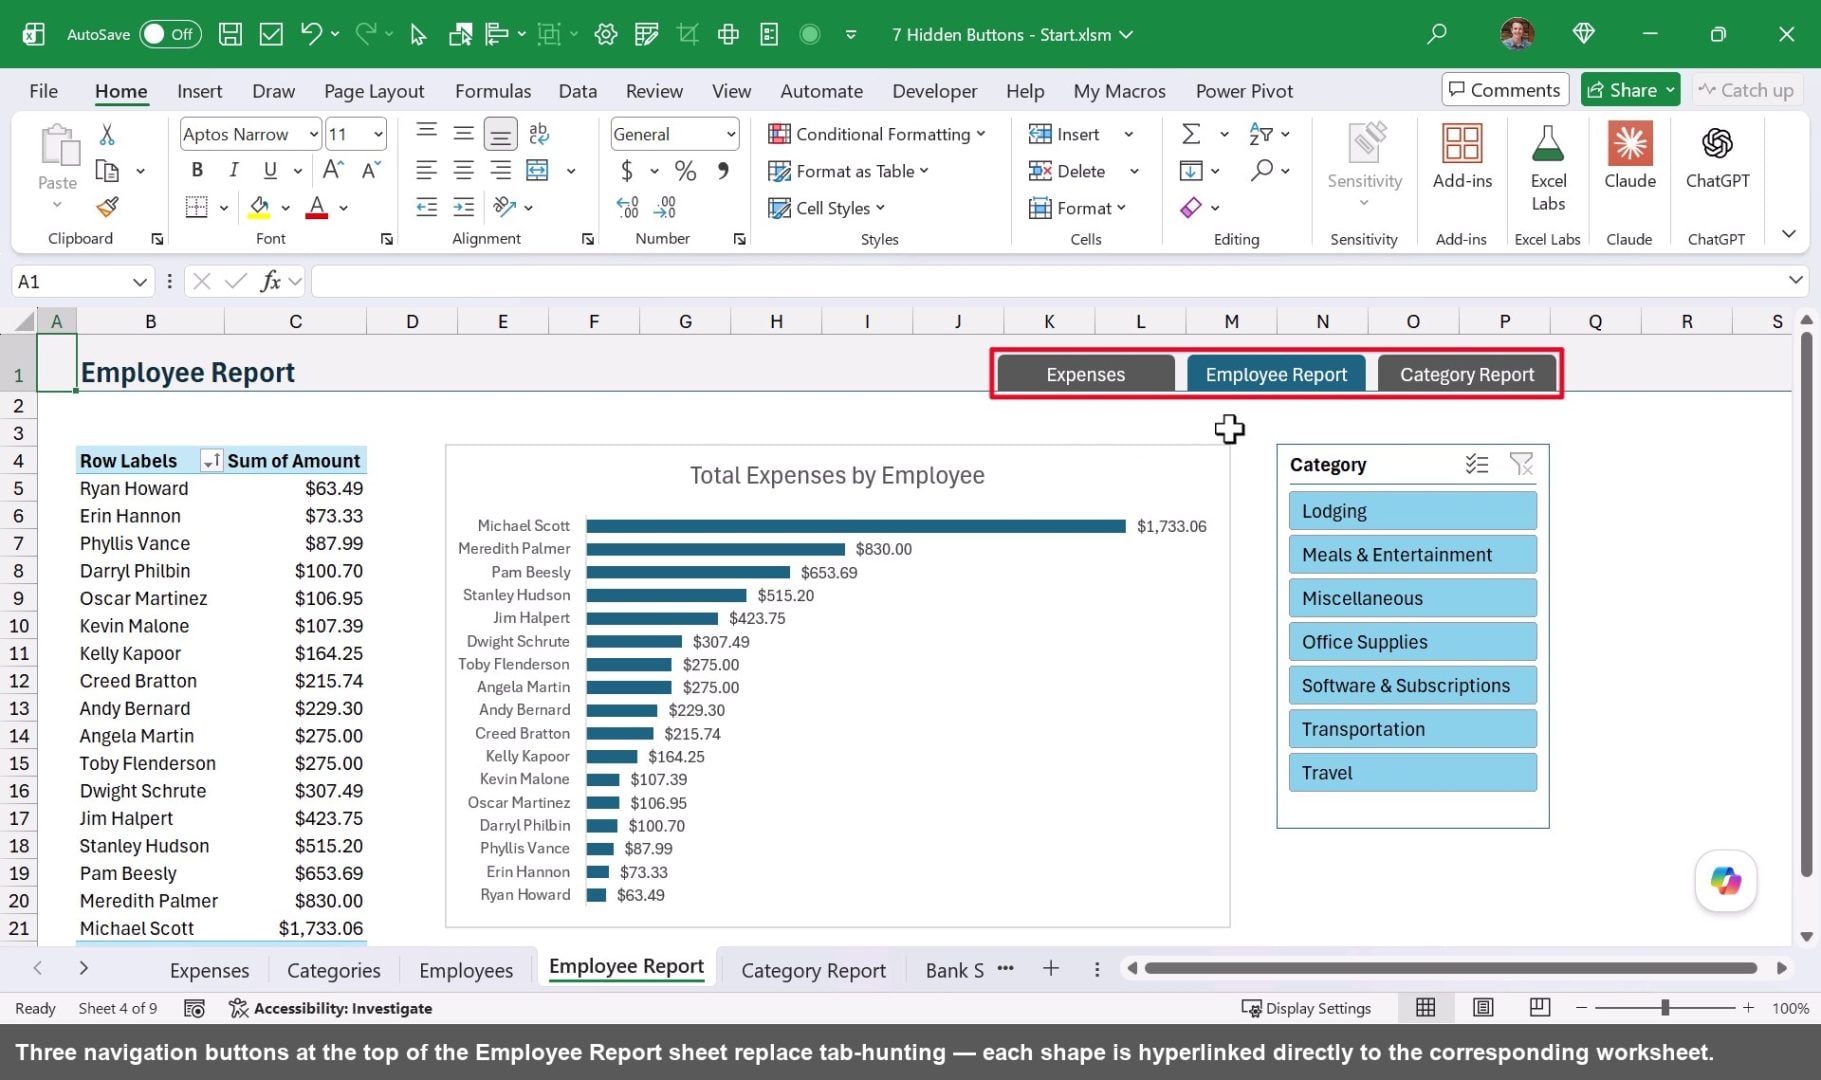The width and height of the screenshot is (1821, 1080).
Task: Open the Power Pivot ribbon tab
Action: coord(1244,91)
